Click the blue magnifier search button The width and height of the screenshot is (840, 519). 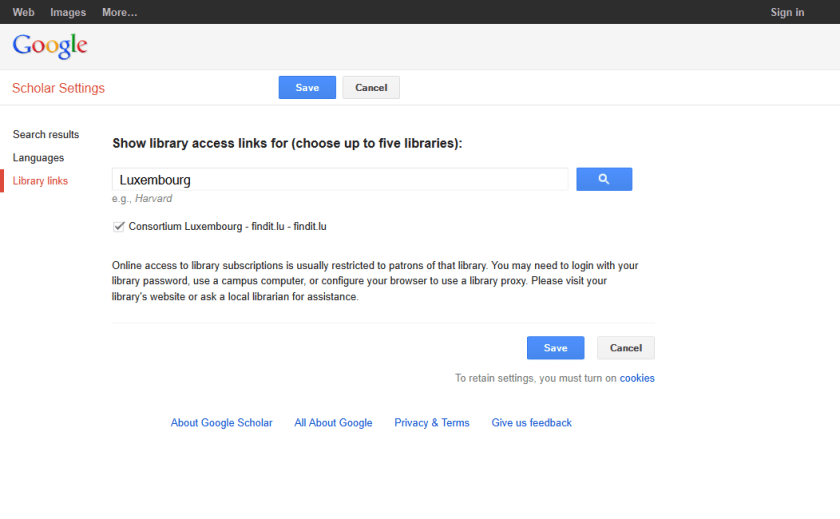point(604,179)
